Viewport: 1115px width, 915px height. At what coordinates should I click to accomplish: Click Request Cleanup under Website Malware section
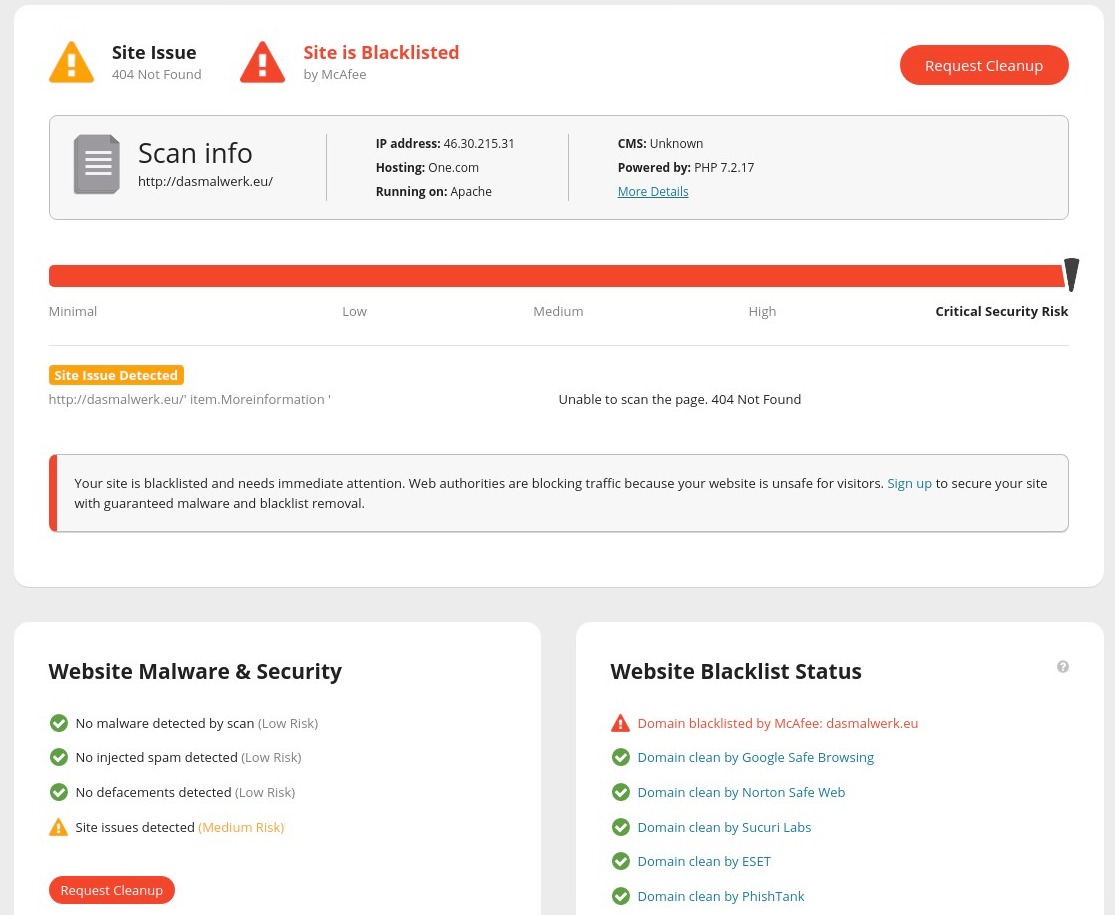tap(112, 890)
